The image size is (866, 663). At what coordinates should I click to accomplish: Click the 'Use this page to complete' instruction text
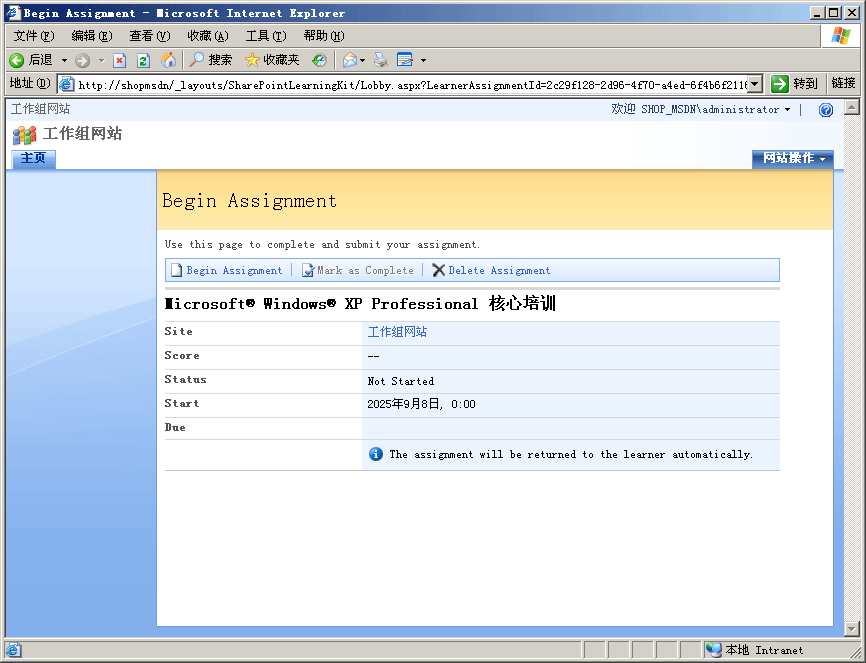[322, 245]
